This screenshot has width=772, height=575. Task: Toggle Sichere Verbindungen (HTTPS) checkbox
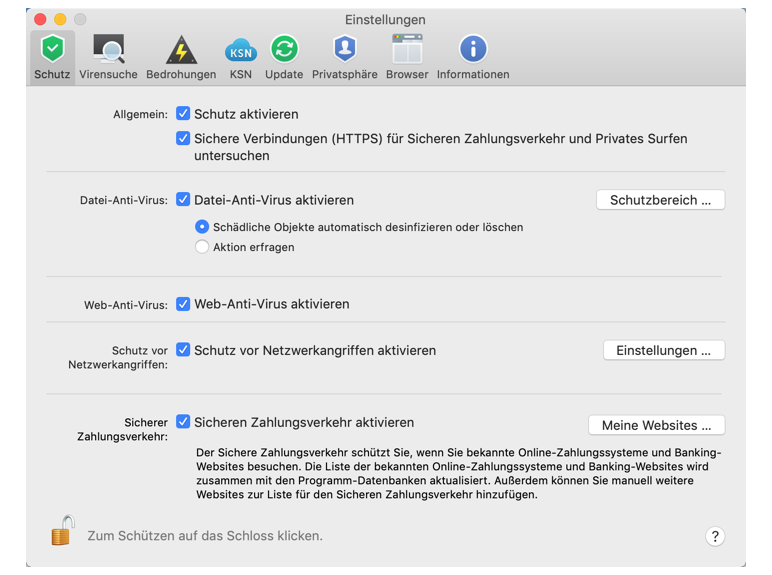point(183,139)
